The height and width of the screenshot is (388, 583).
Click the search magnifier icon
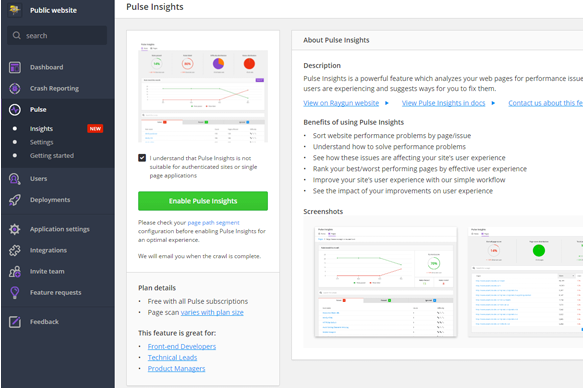point(16,35)
